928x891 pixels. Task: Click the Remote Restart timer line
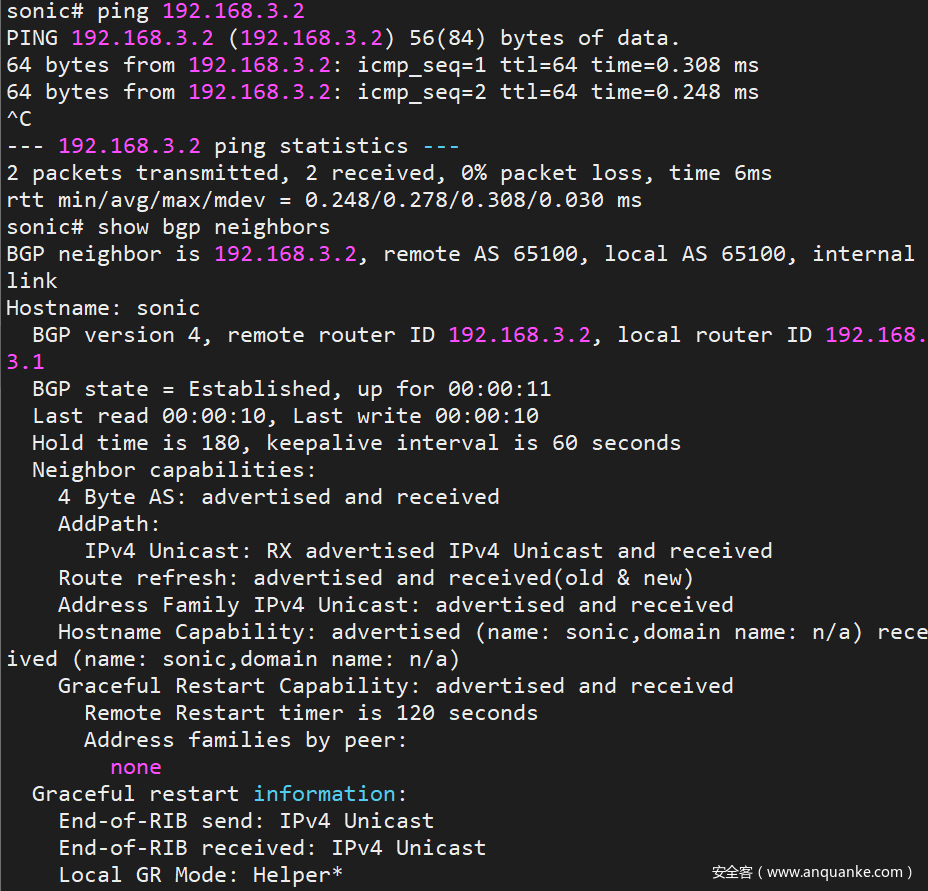[311, 713]
